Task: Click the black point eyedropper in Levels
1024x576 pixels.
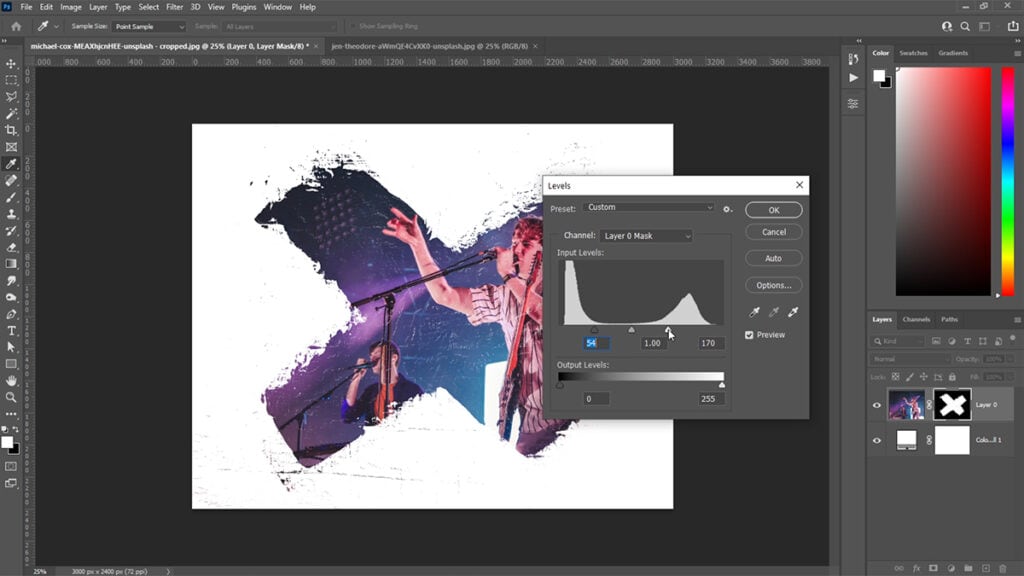Action: coord(753,311)
